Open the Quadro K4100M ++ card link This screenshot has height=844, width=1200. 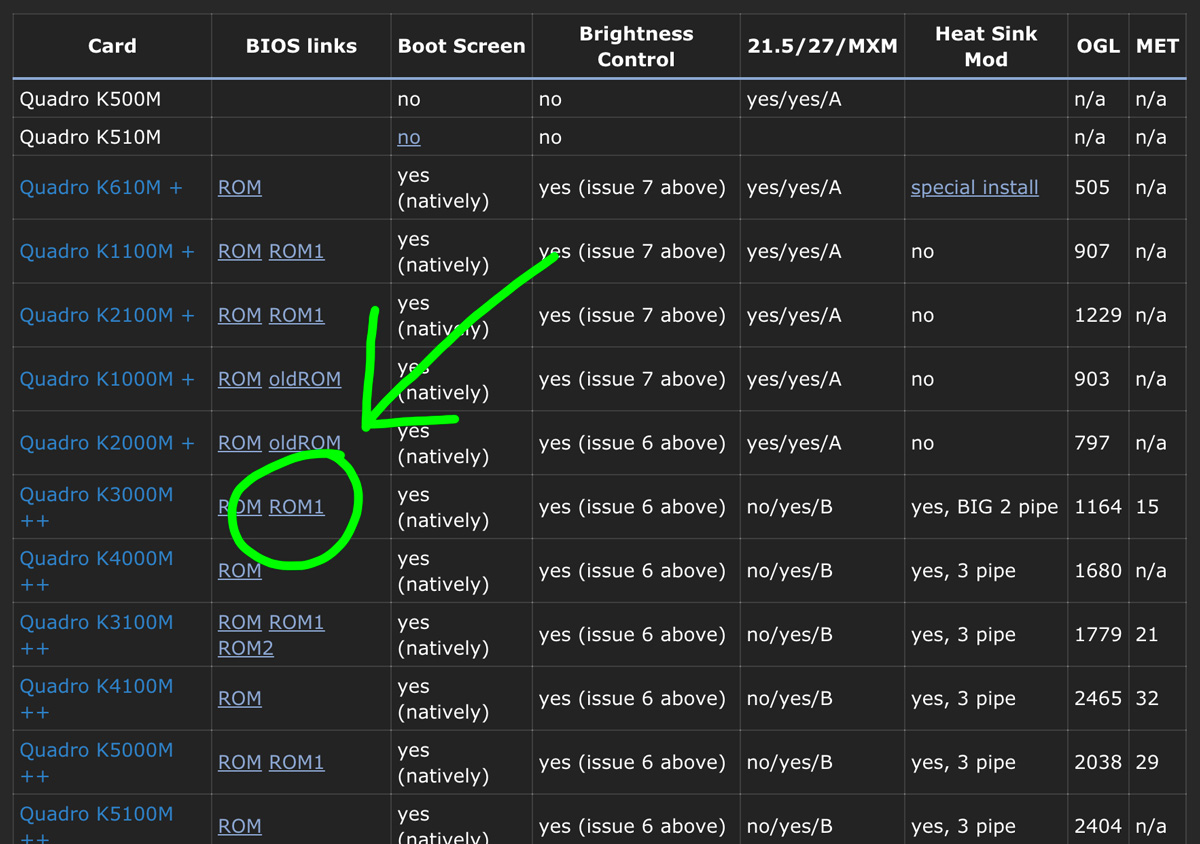(x=97, y=699)
